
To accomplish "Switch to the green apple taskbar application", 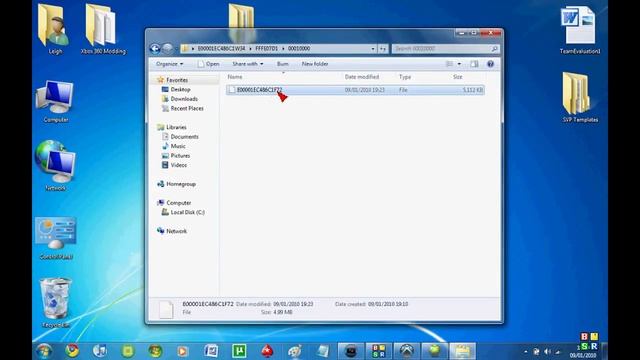I will [434, 351].
